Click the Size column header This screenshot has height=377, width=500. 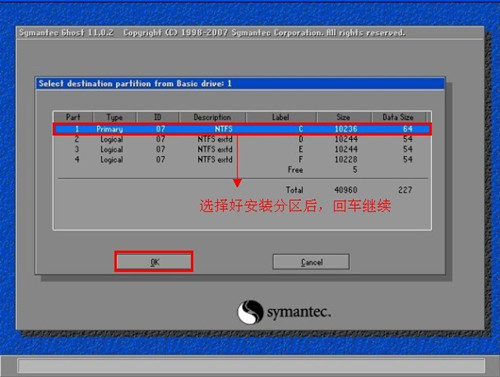(344, 117)
